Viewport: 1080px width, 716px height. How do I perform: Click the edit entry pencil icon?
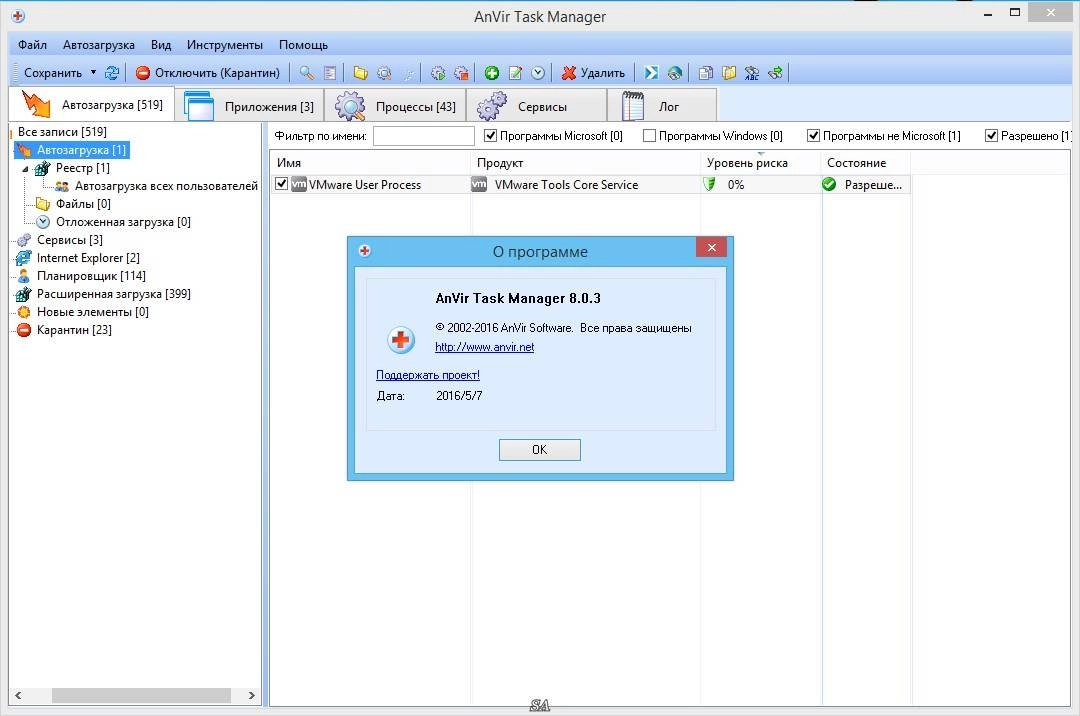tap(515, 72)
